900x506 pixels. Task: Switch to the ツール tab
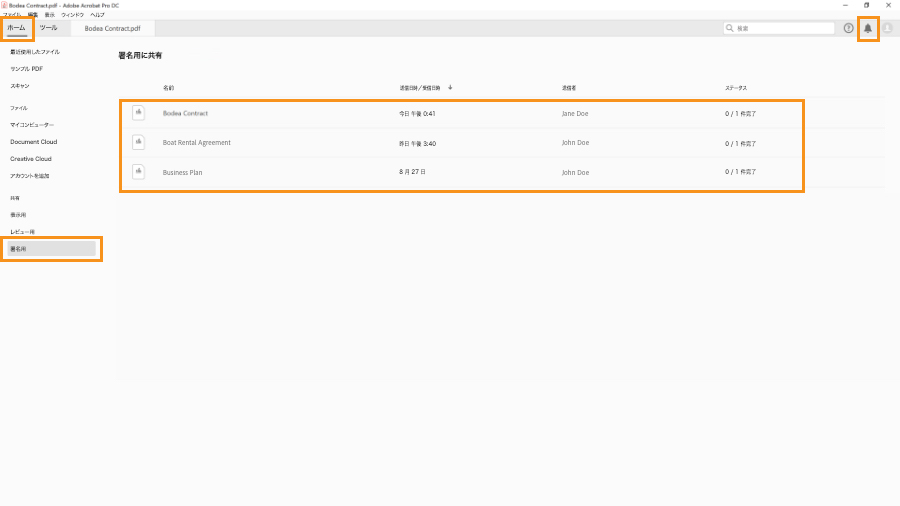48,28
